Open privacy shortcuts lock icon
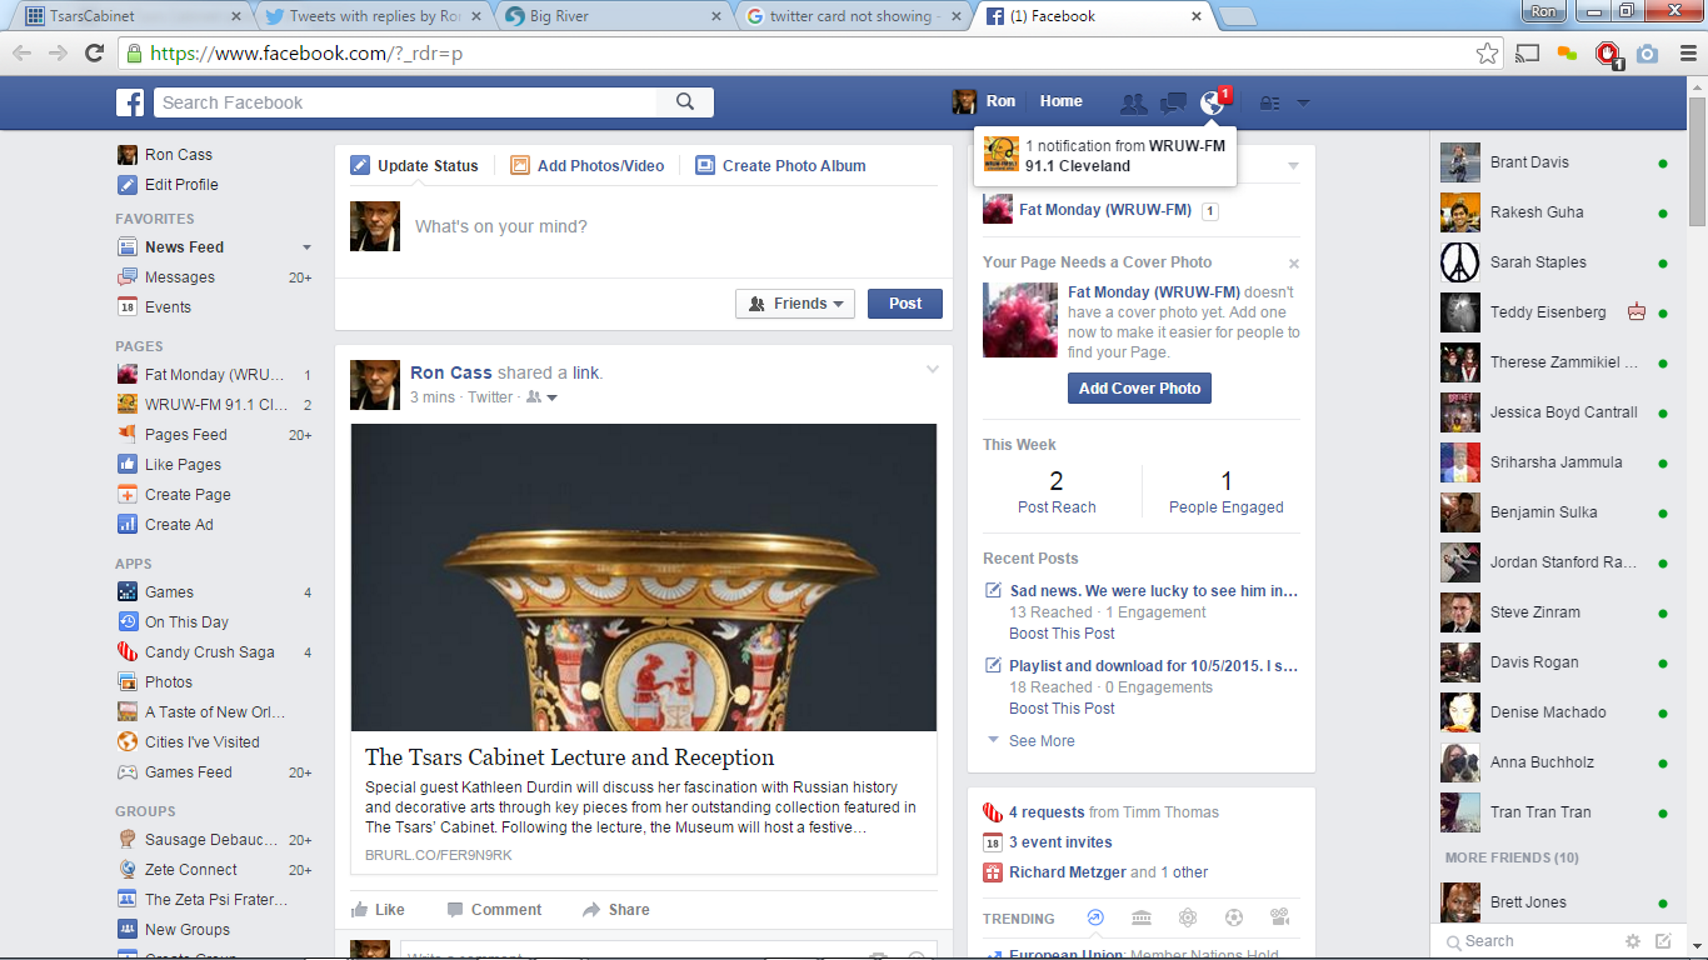The width and height of the screenshot is (1708, 960). [x=1270, y=102]
